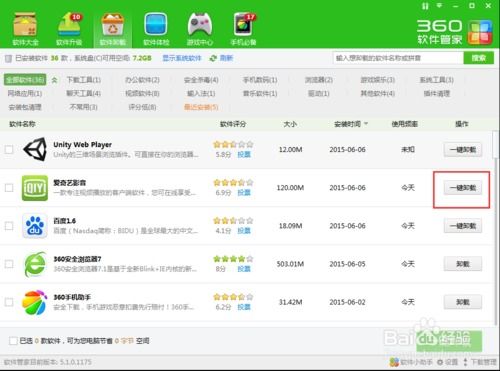
Task: Click the 大小 size column header
Action: pyautogui.click(x=290, y=124)
